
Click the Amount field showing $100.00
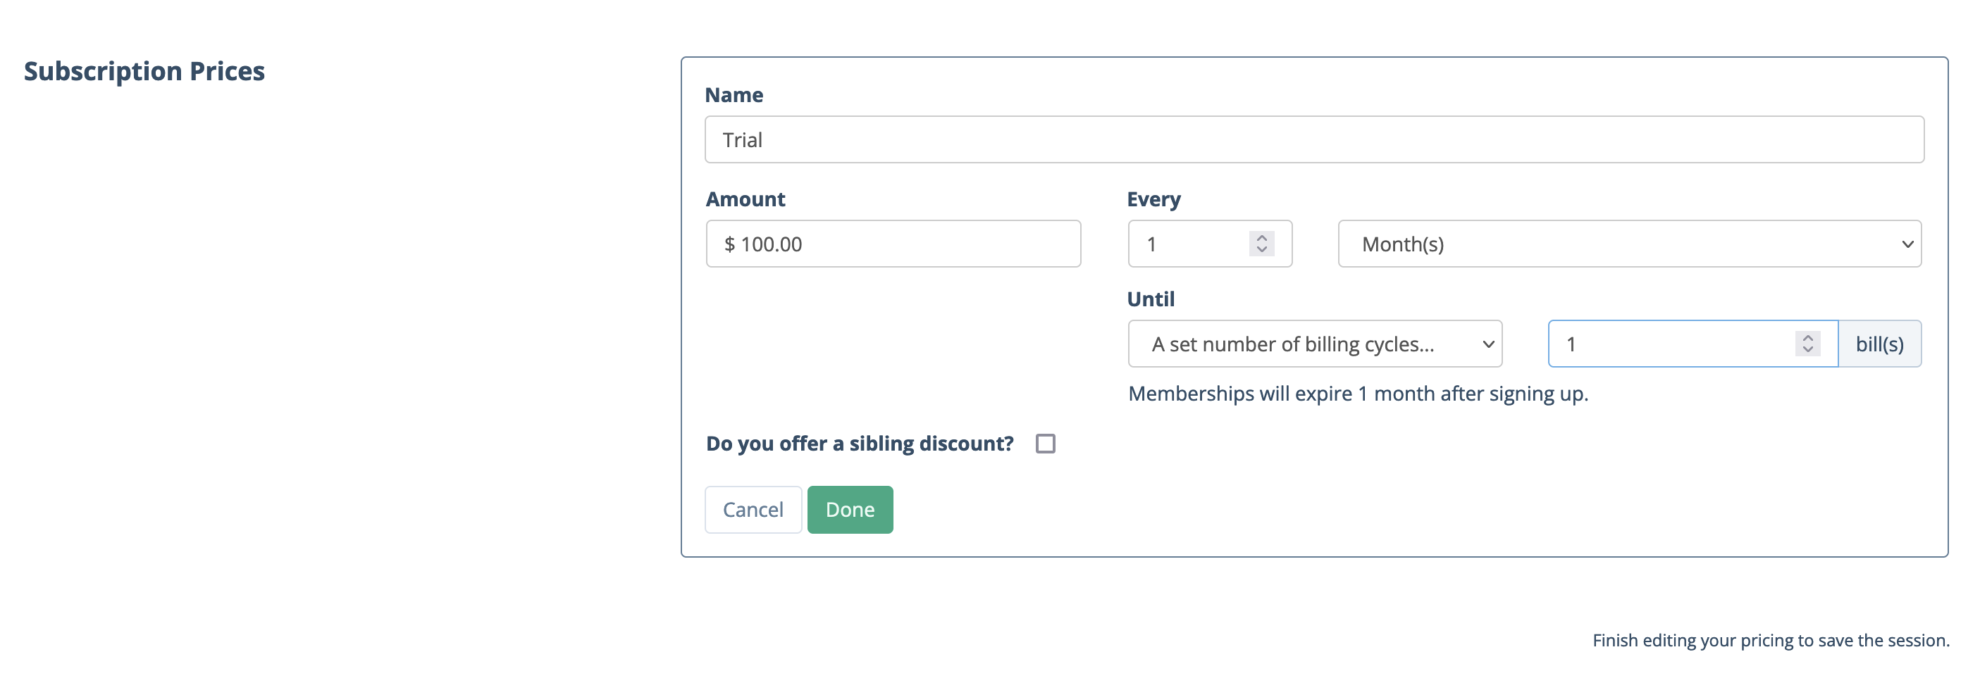point(892,243)
